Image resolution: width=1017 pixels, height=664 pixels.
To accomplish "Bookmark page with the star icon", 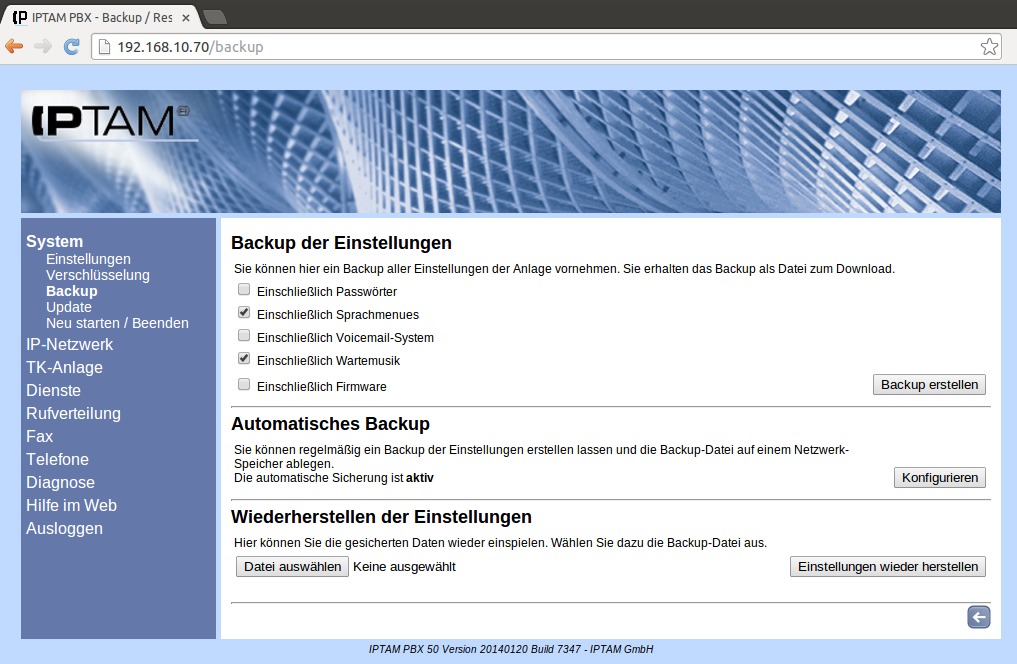I will pyautogui.click(x=988, y=47).
